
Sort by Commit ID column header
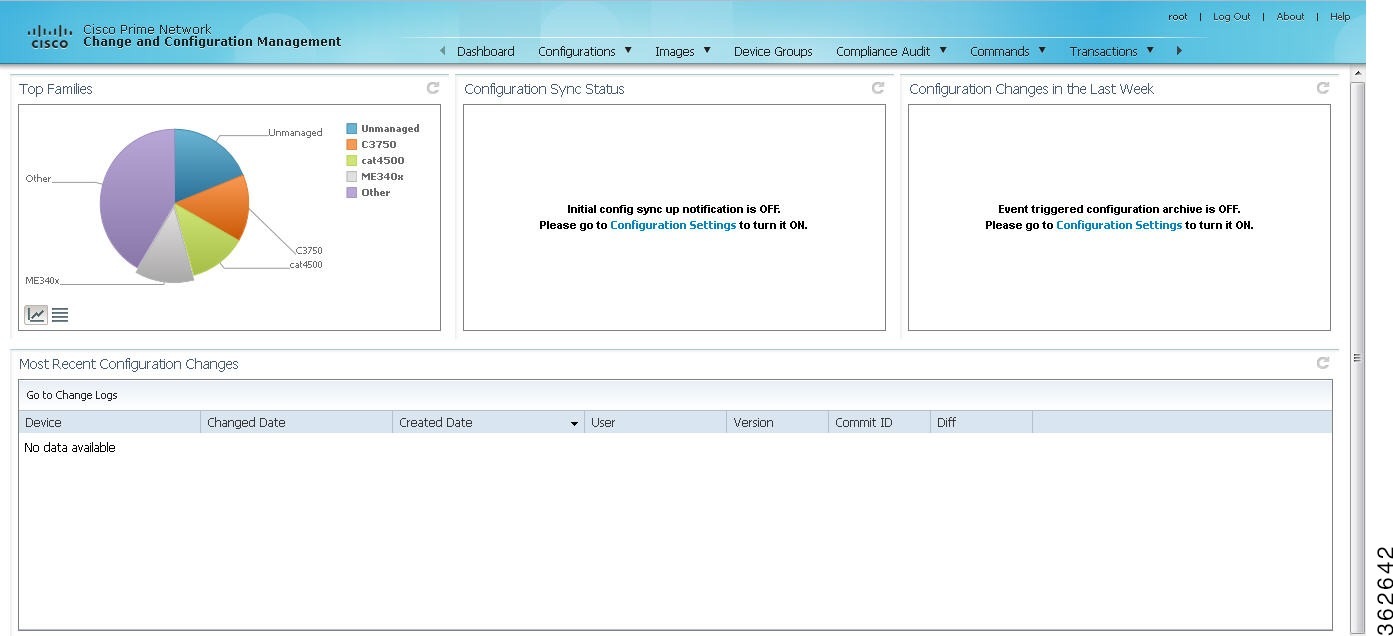click(x=880, y=422)
